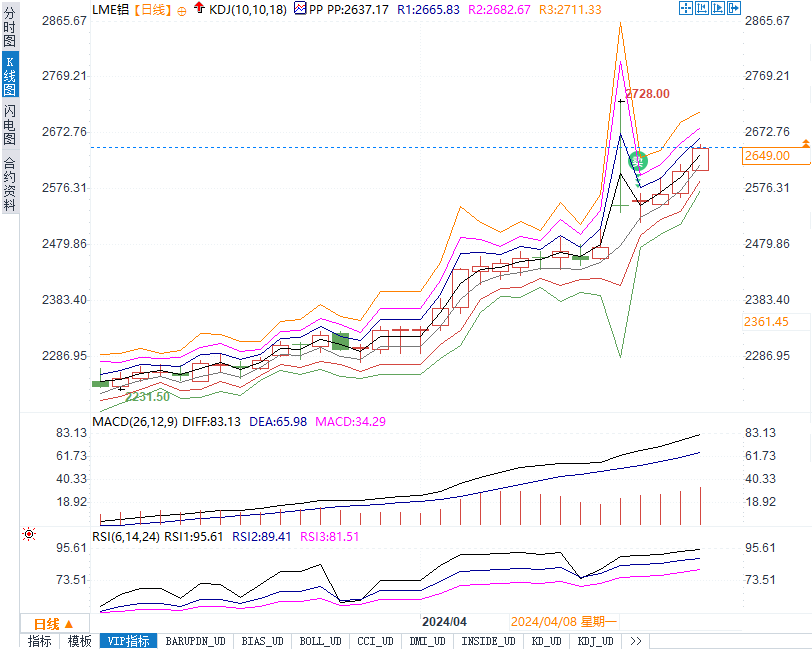Apply the BIAS_UD indicator

[x=262, y=641]
